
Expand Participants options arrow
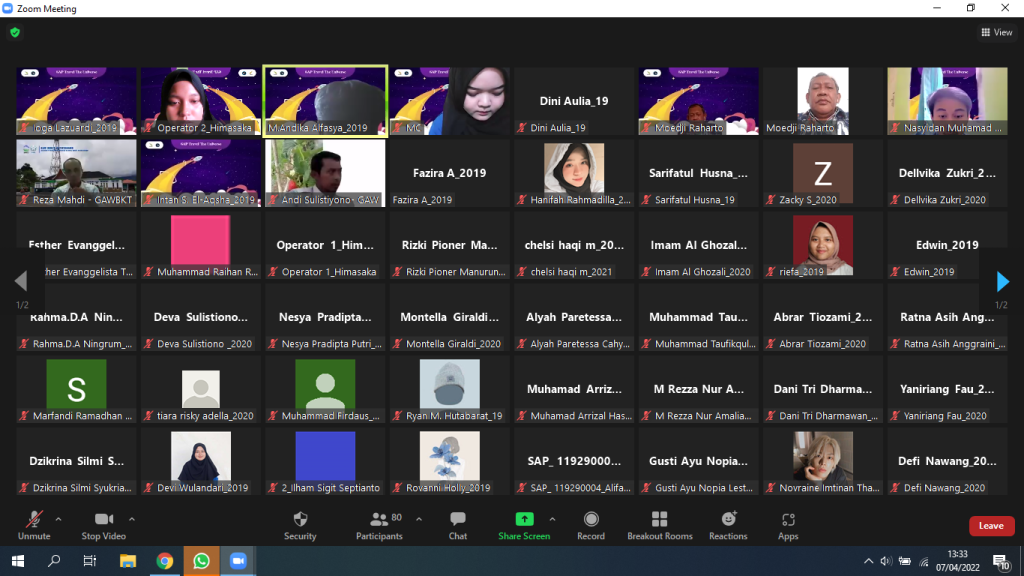pos(418,519)
